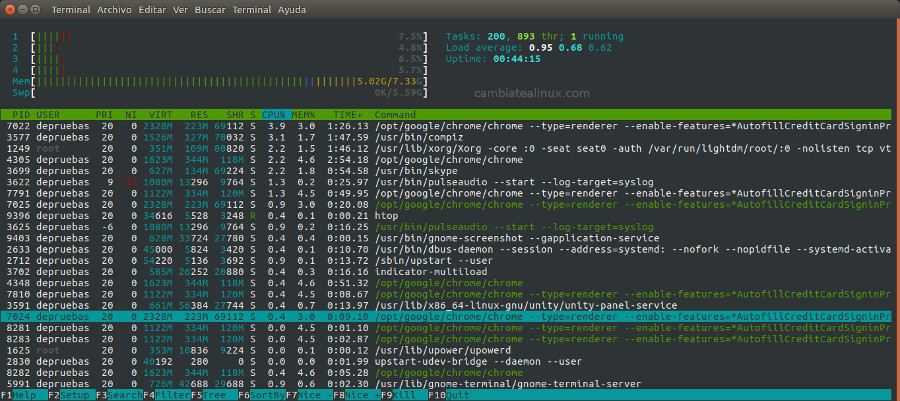
Task: Select pulseaudio row with PID 3622
Action: [x=445, y=182]
